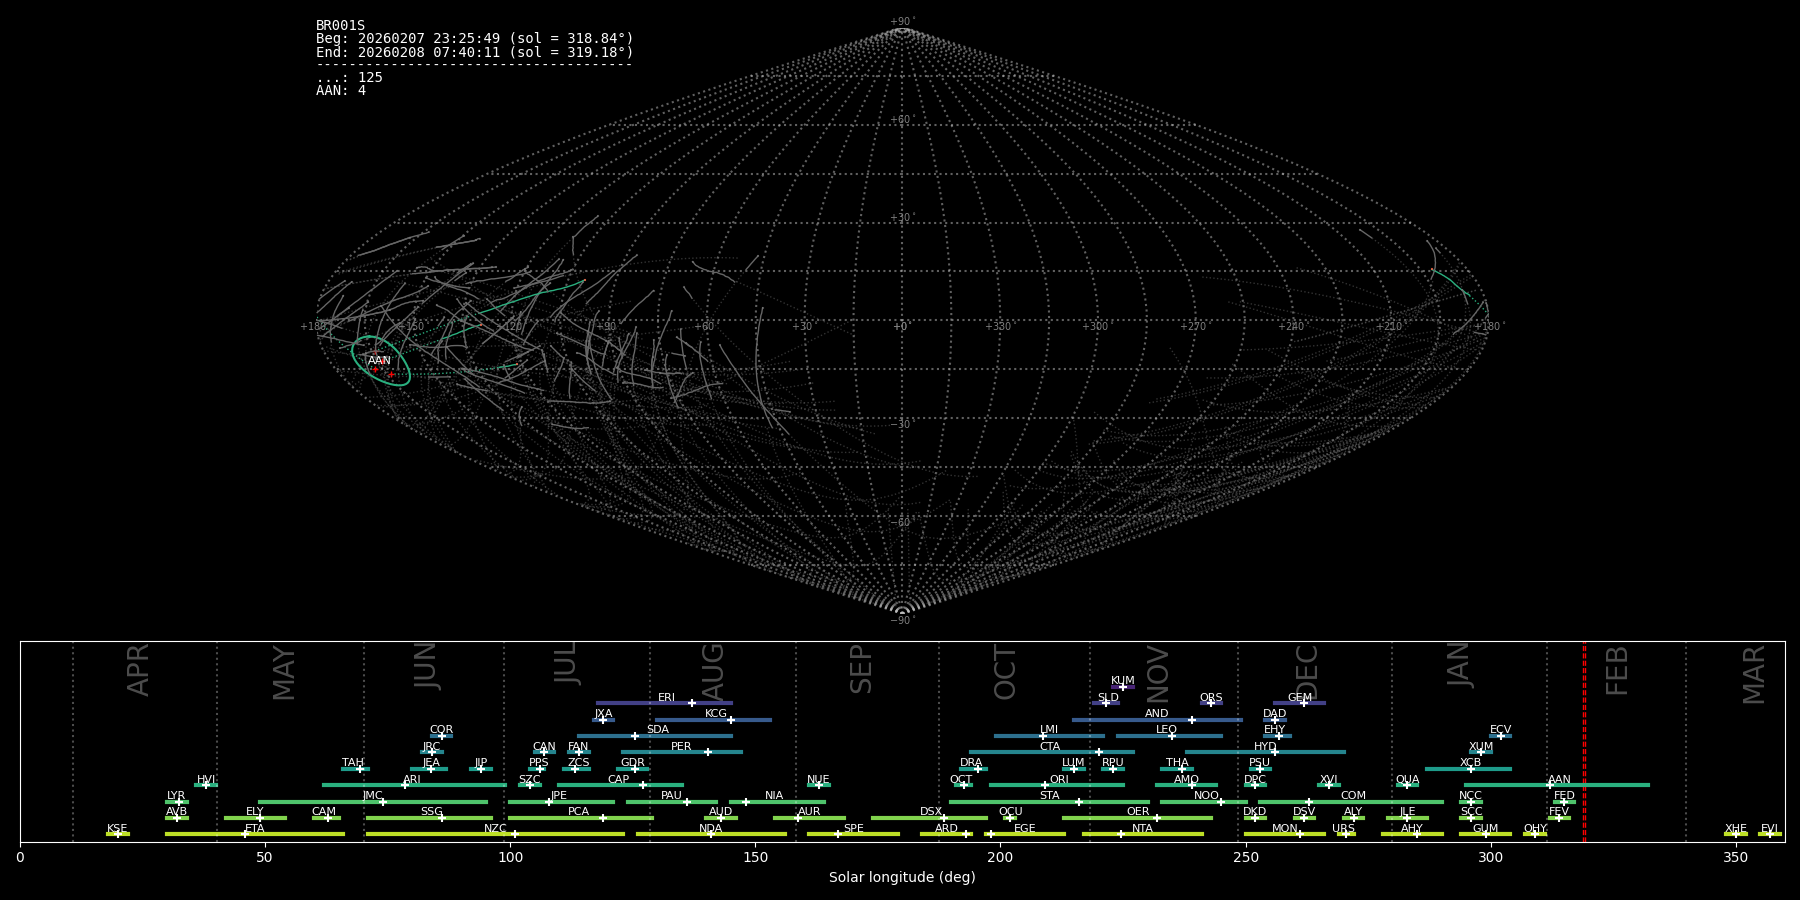Screen dimensions: 1800x900
Task: Select the NZC shower label
Action: [495, 829]
